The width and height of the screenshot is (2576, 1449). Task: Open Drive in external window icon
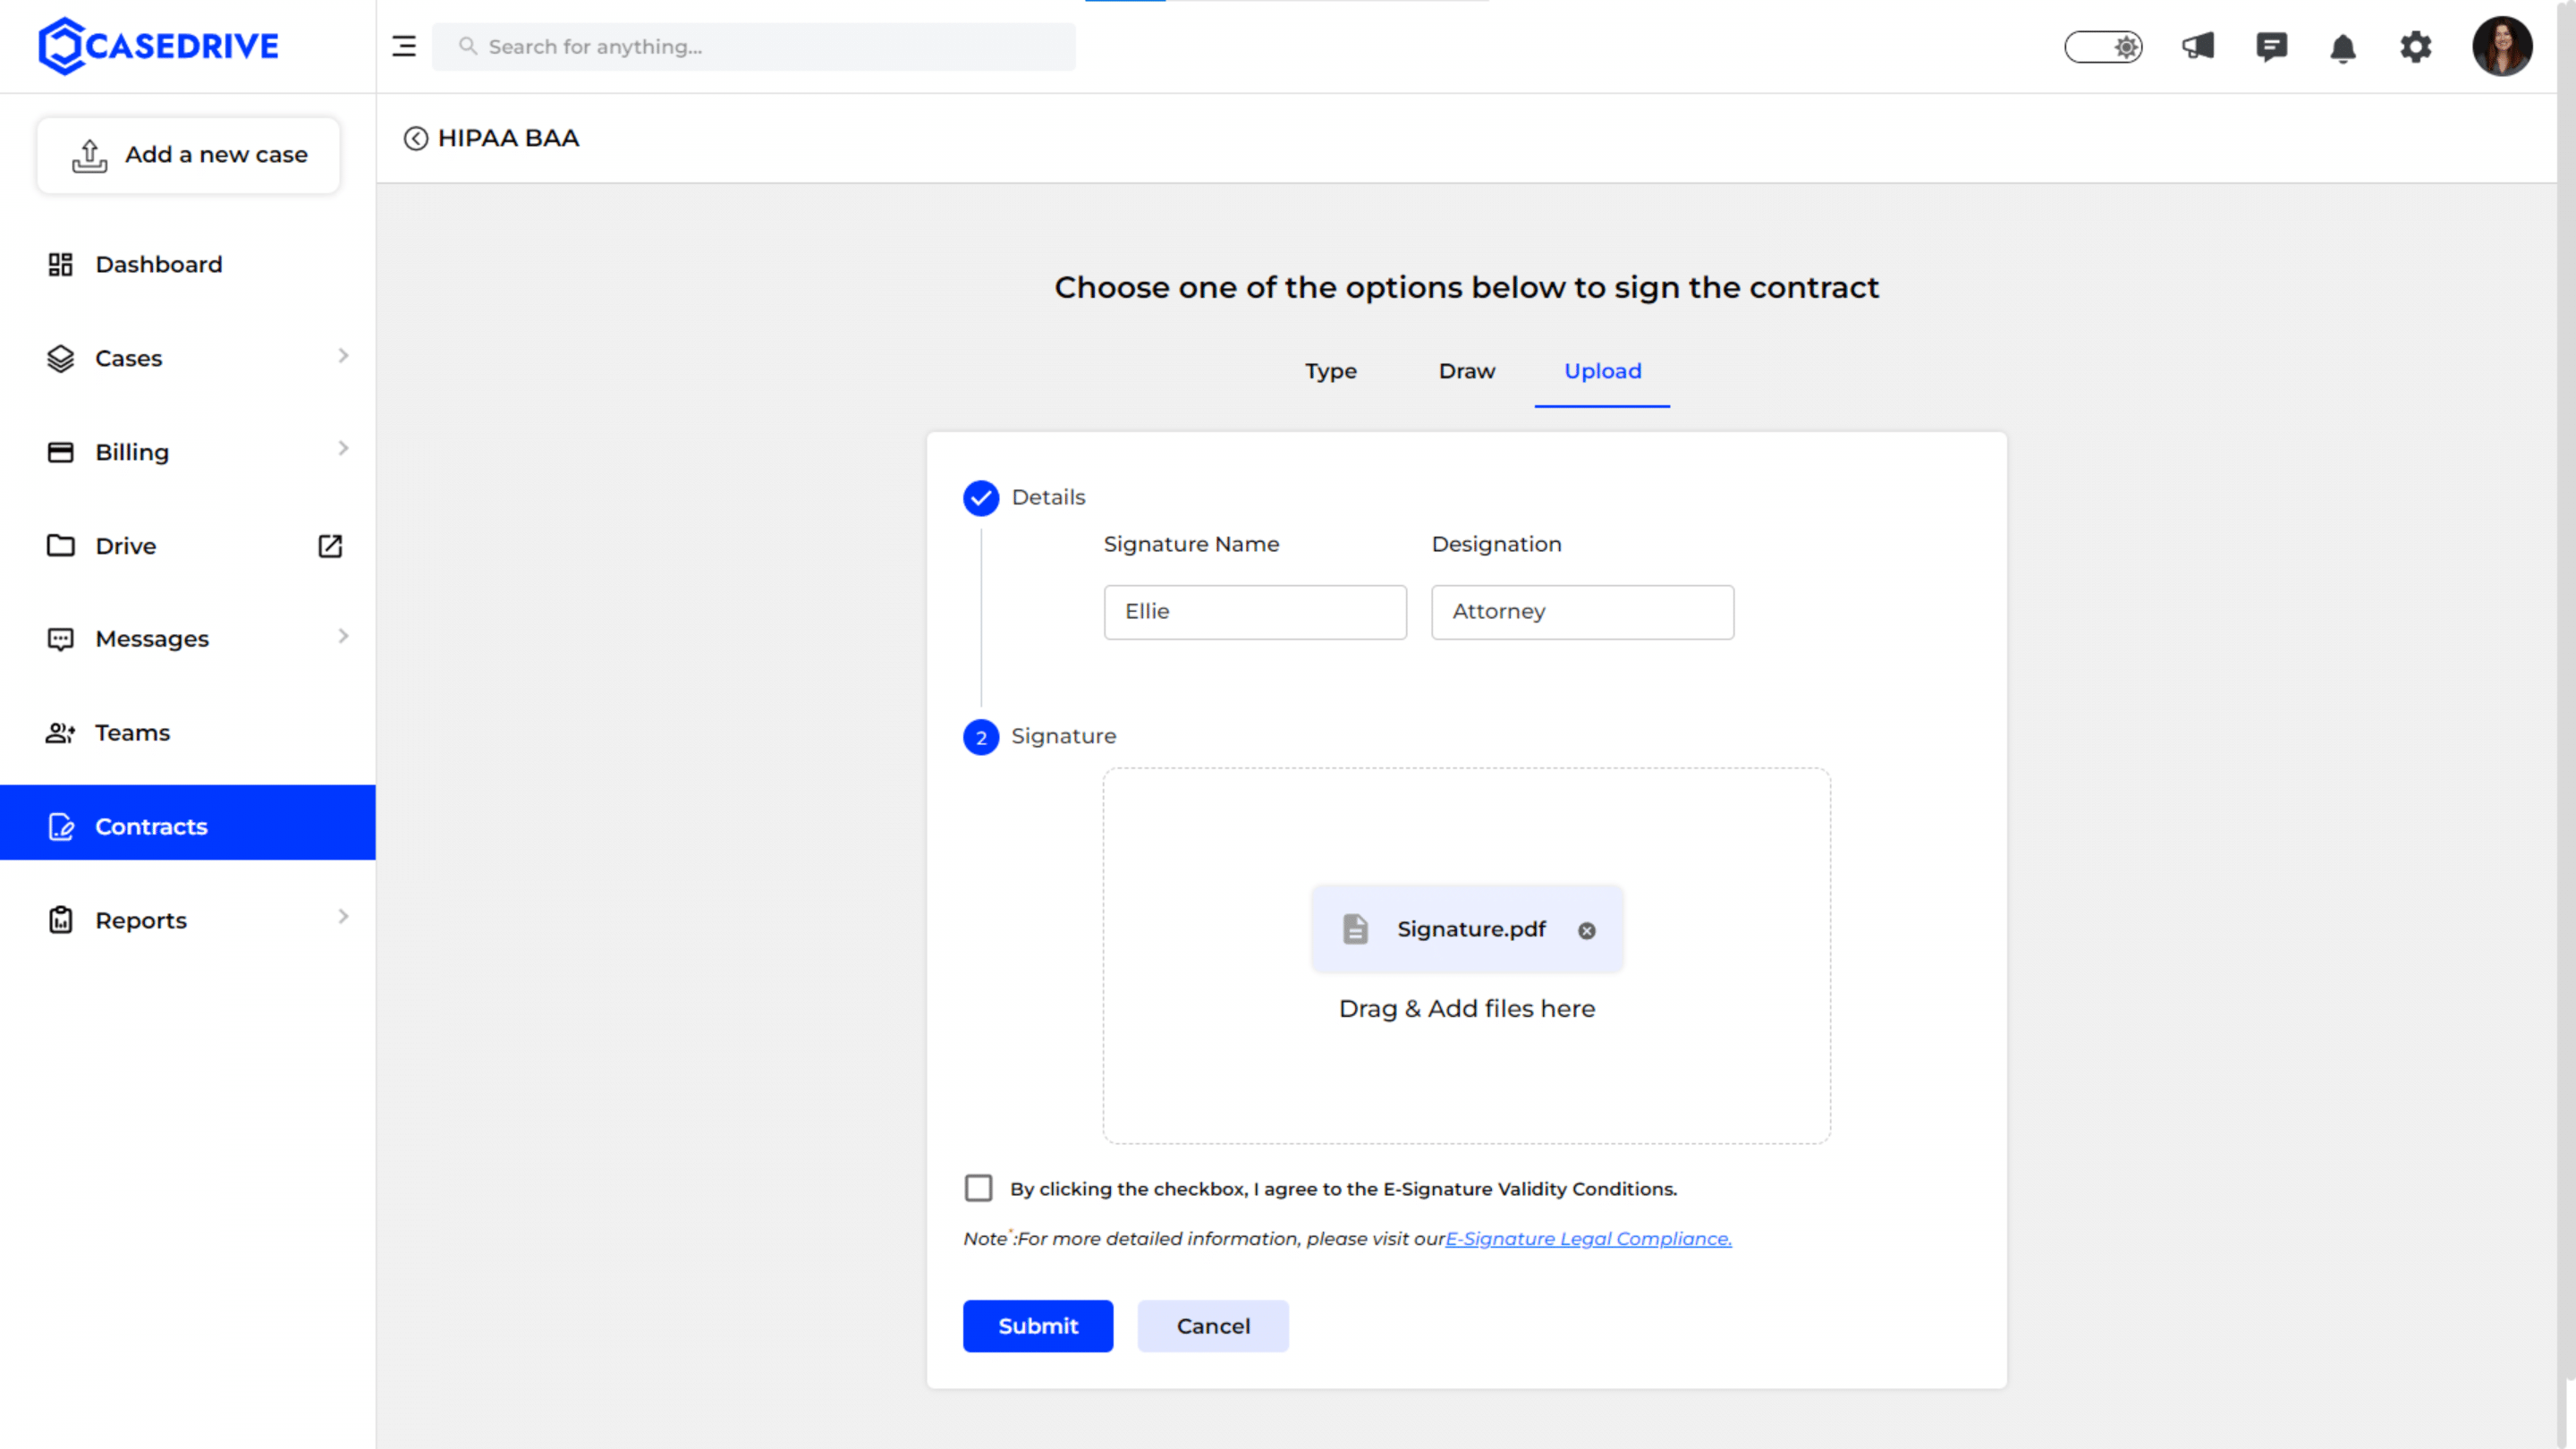click(x=330, y=545)
